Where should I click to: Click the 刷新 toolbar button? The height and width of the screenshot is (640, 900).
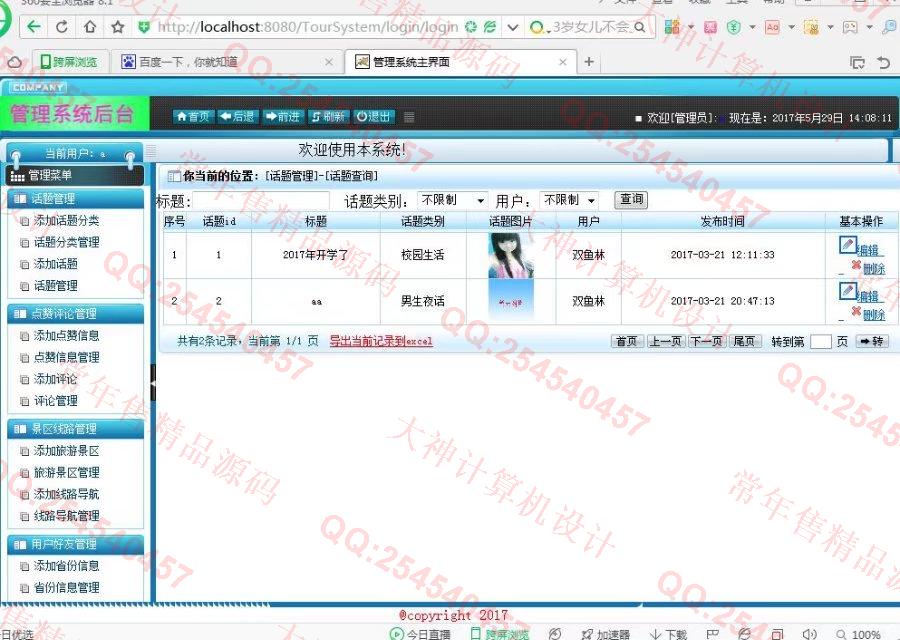(x=328, y=117)
